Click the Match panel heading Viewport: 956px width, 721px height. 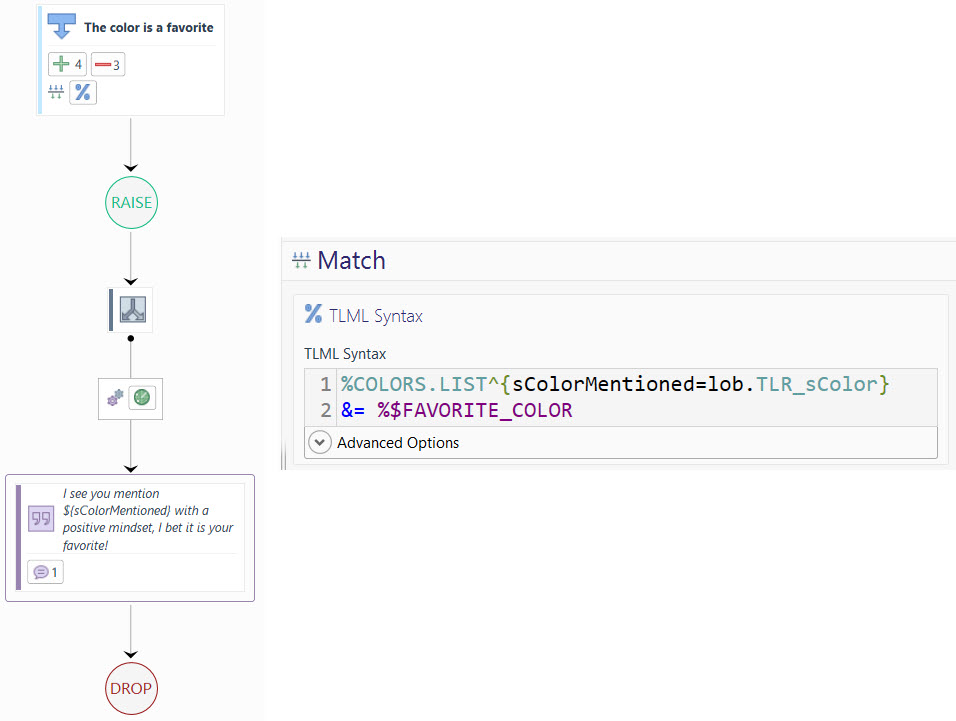coord(351,261)
